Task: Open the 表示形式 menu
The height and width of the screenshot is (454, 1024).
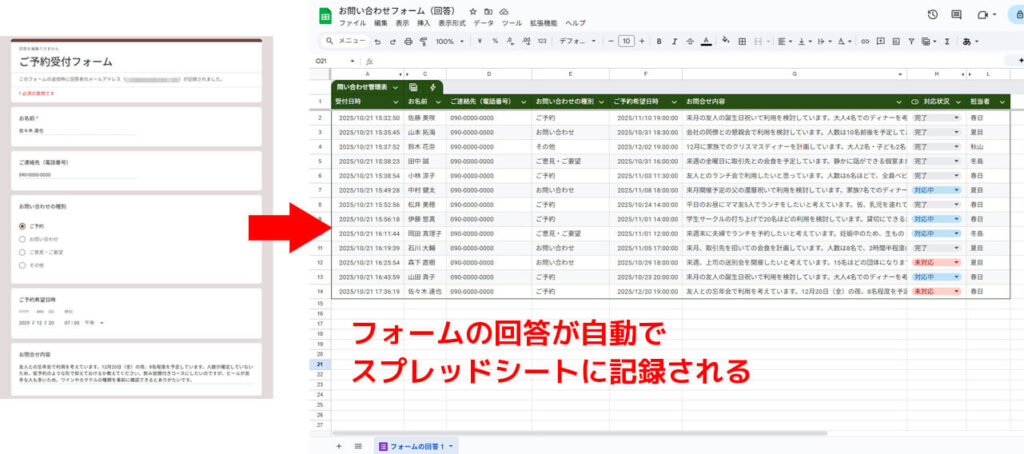Action: (x=452, y=23)
